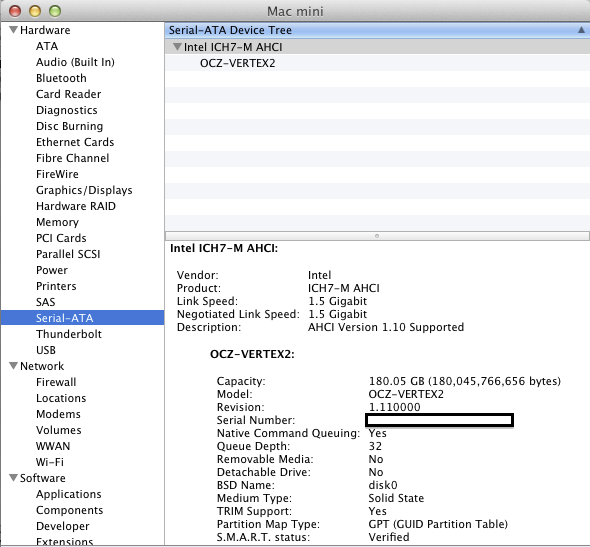Click Vendor value Intel
The height and width of the screenshot is (547, 590).
[319, 275]
